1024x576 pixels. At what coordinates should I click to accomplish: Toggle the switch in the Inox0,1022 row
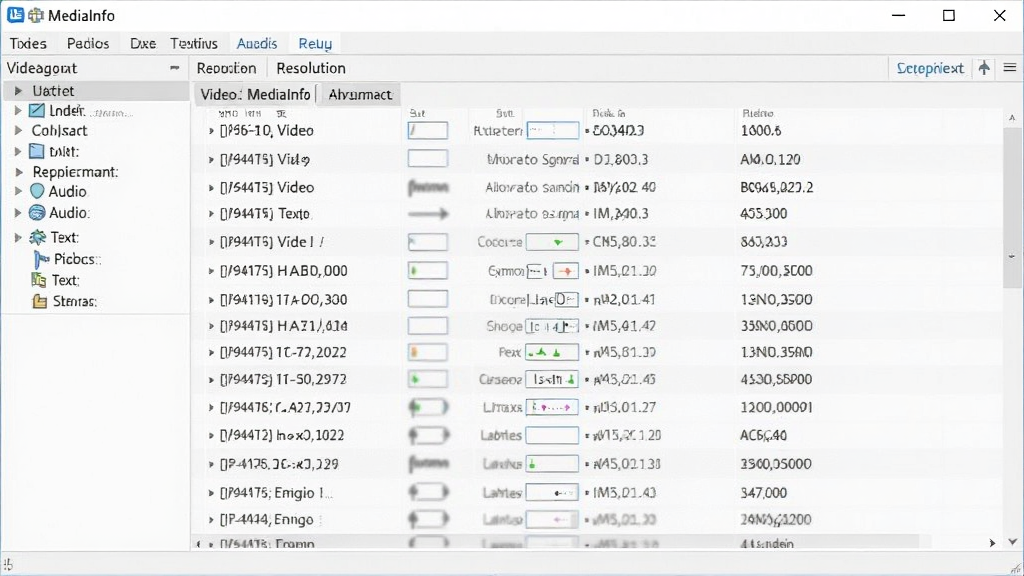tap(428, 435)
